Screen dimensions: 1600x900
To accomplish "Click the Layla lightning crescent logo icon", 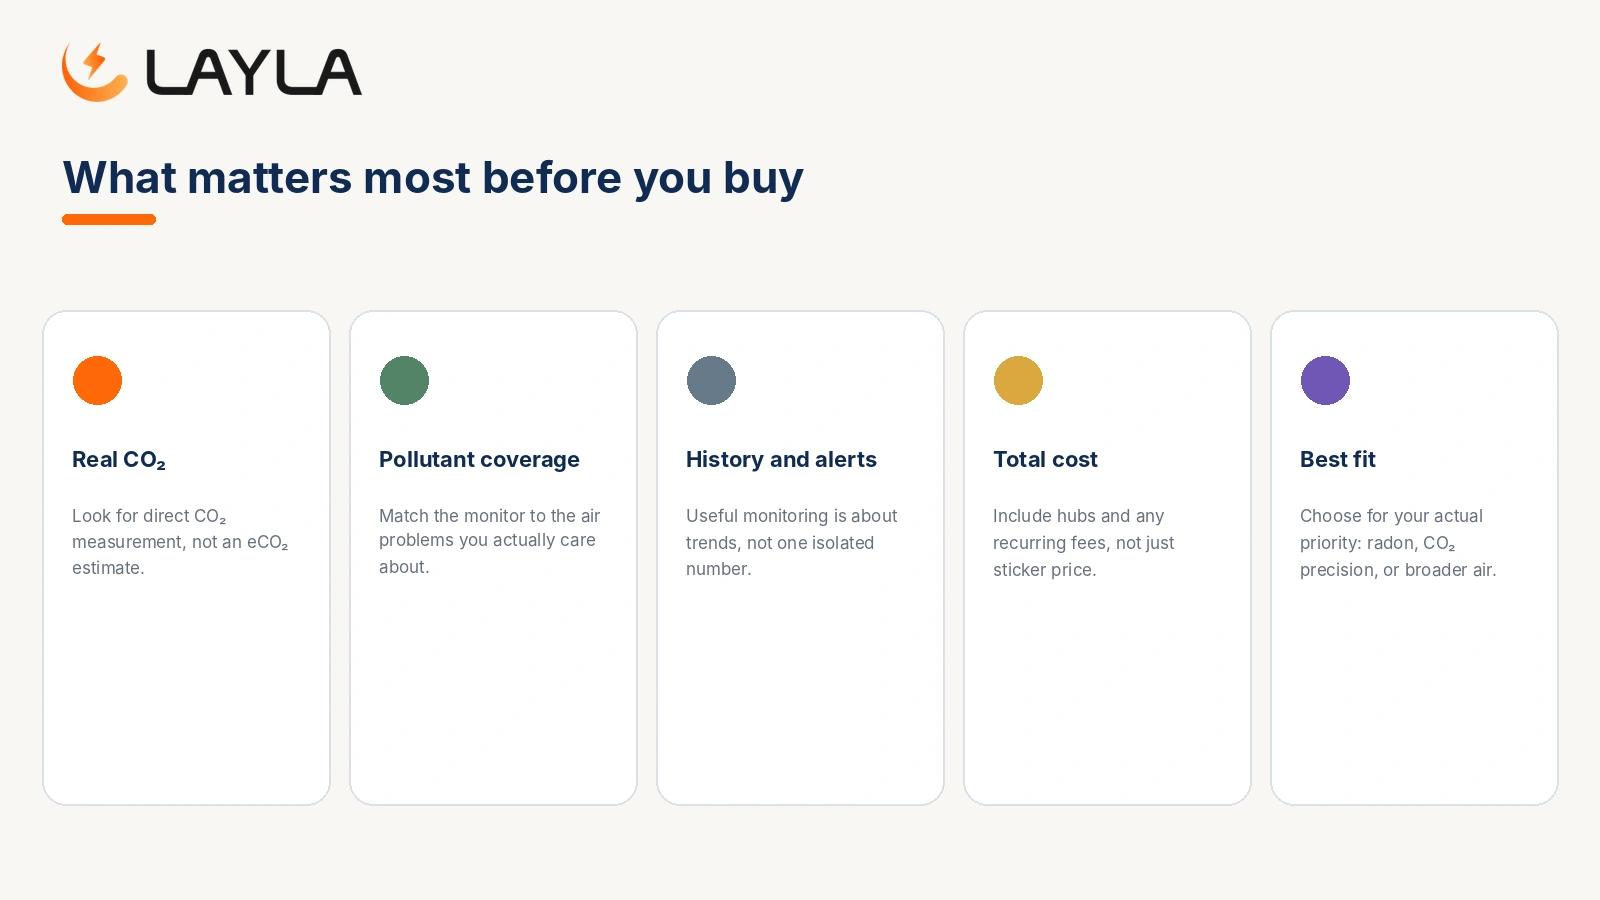I will (95, 72).
